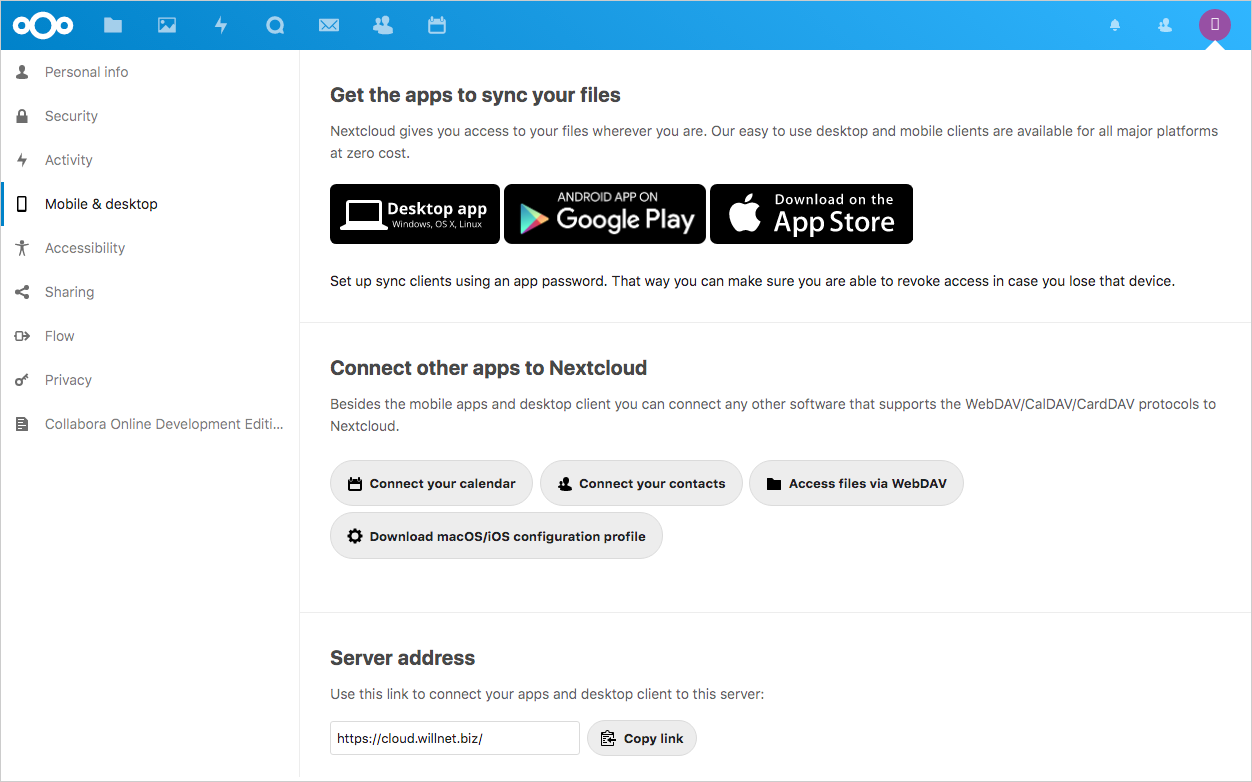Click the 'Server address' heading
The width and height of the screenshot is (1252, 782).
403,658
